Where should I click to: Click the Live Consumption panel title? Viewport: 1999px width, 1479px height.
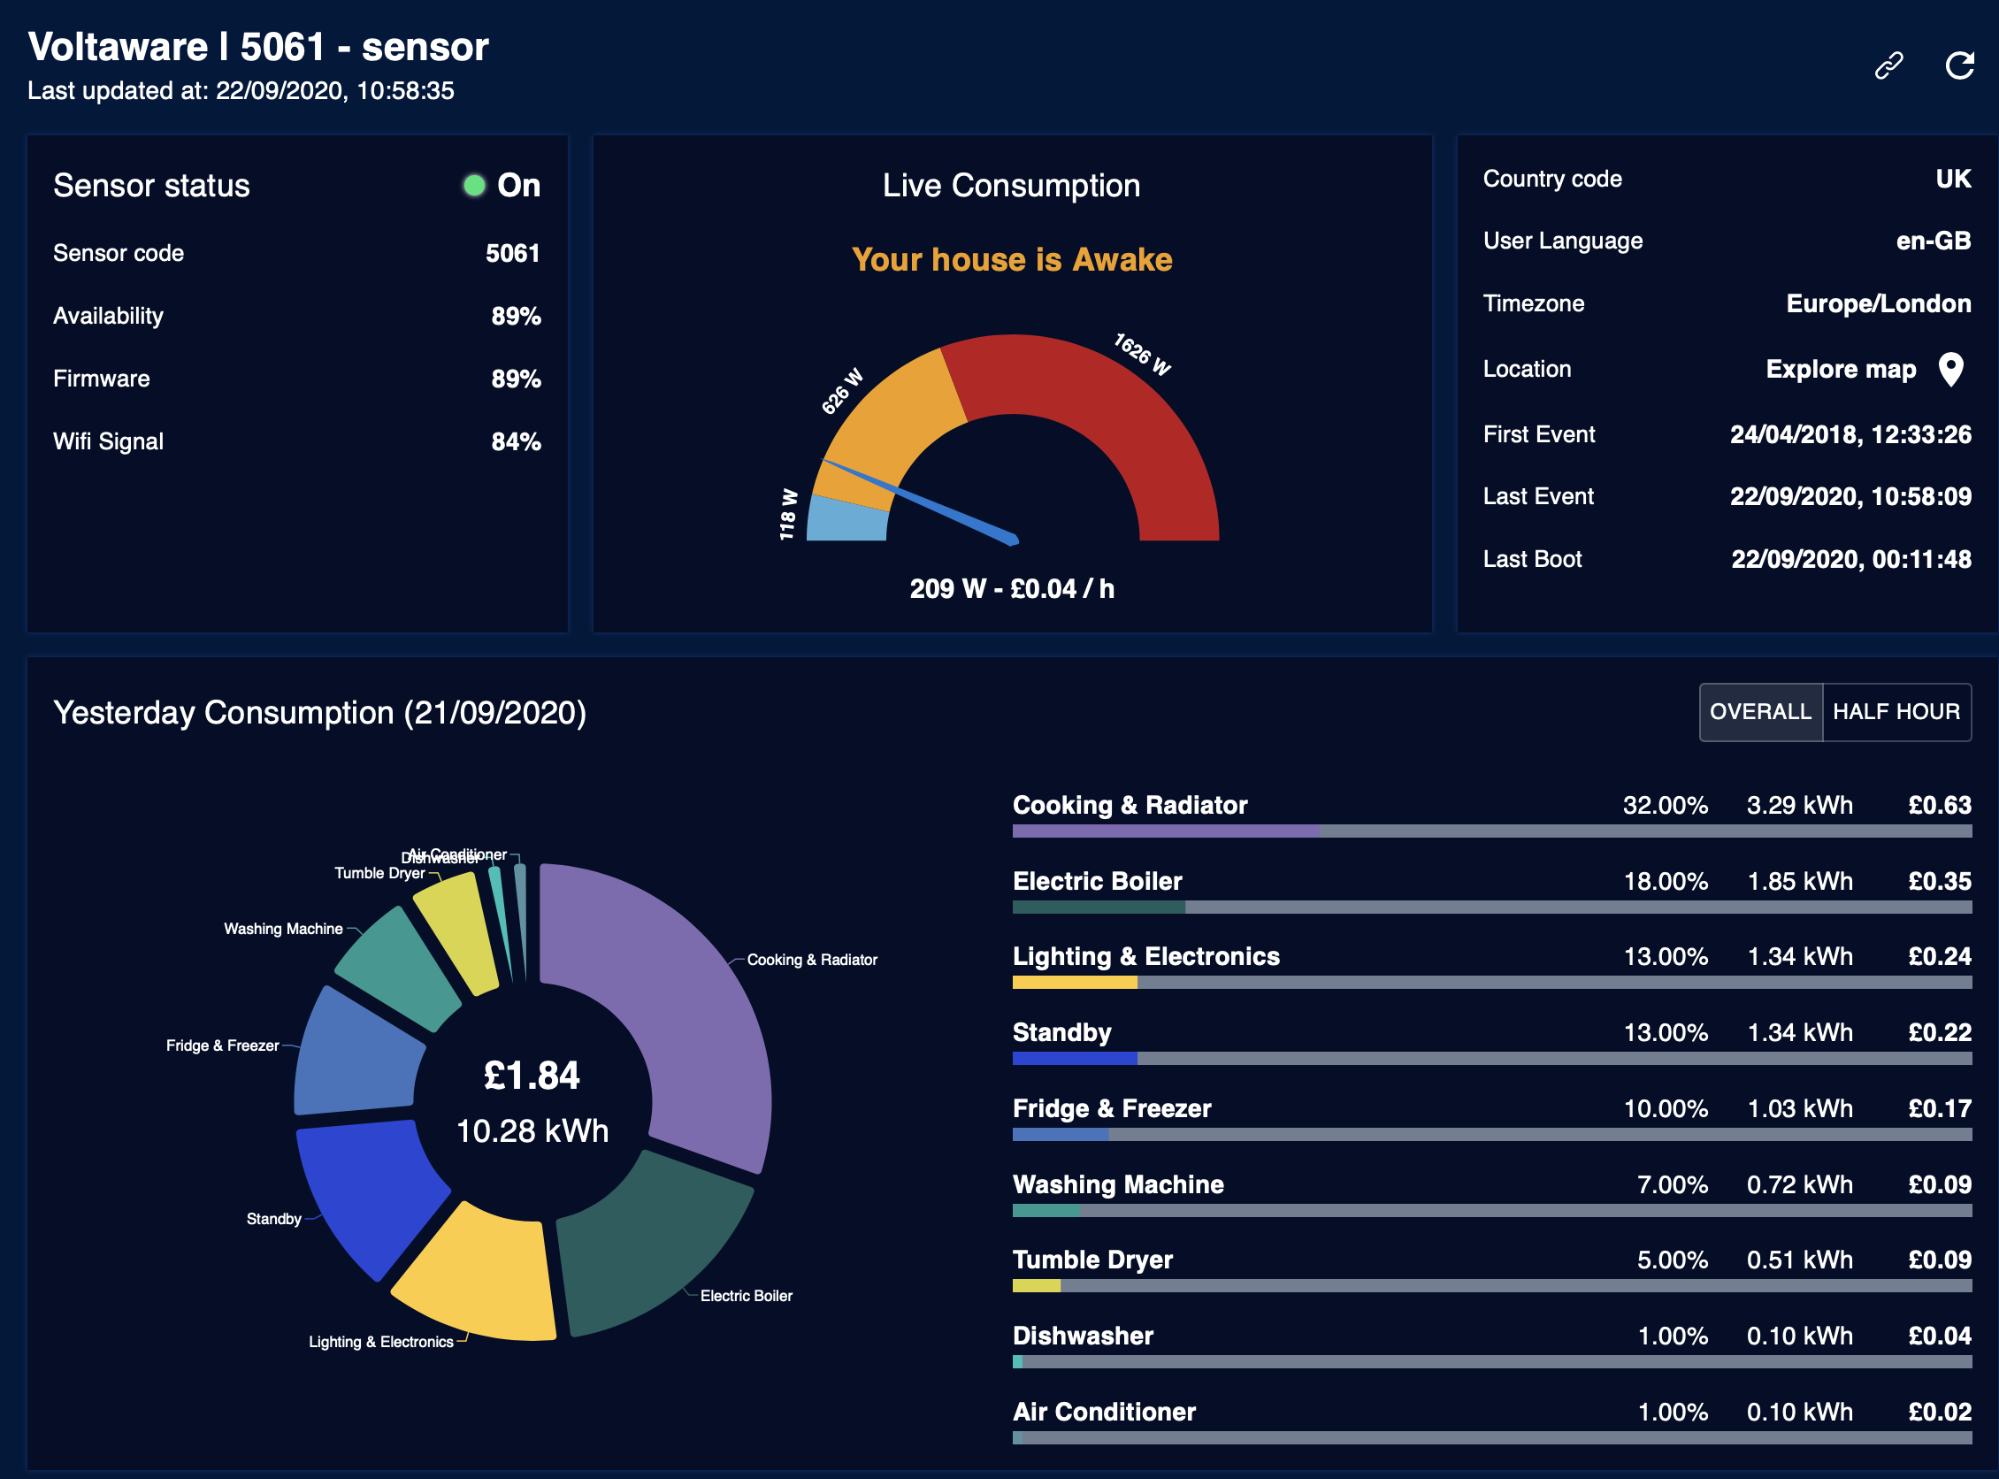[1011, 186]
